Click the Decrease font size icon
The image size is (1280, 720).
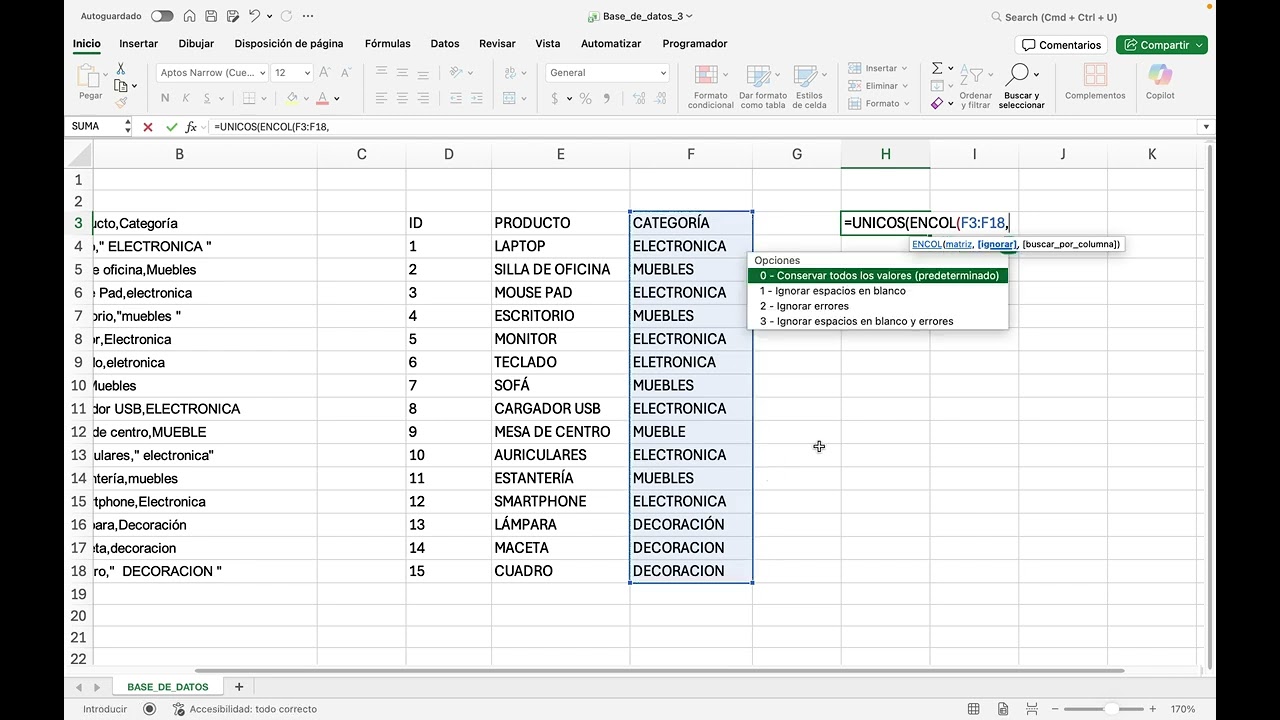(346, 73)
